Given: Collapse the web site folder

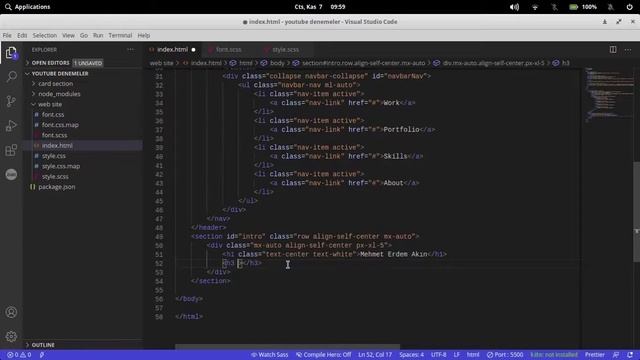Looking at the screenshot, I should (50, 104).
